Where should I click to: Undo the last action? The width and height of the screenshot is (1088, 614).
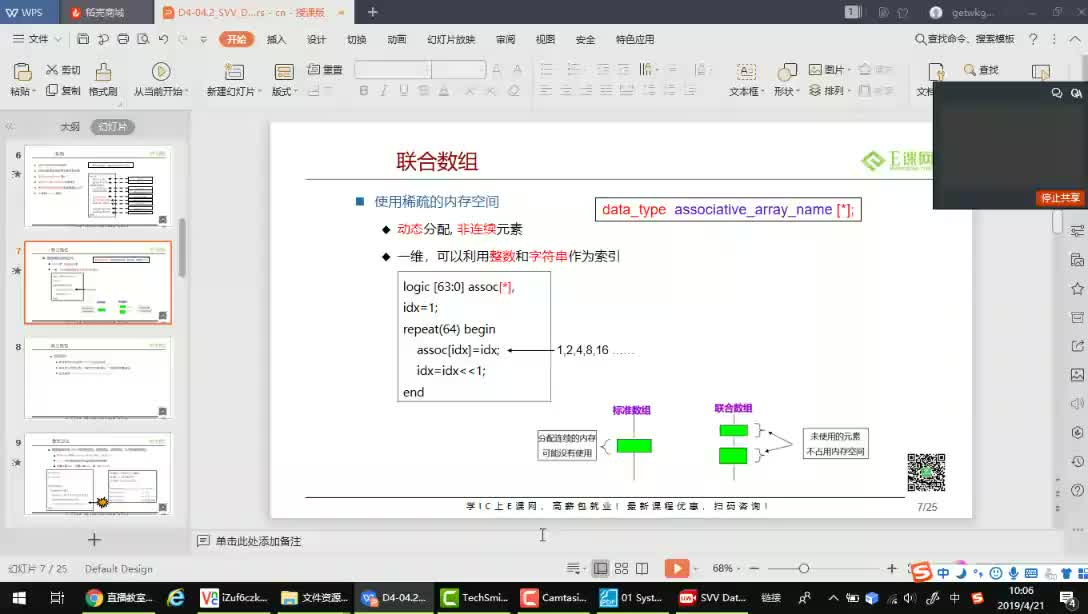tap(163, 39)
